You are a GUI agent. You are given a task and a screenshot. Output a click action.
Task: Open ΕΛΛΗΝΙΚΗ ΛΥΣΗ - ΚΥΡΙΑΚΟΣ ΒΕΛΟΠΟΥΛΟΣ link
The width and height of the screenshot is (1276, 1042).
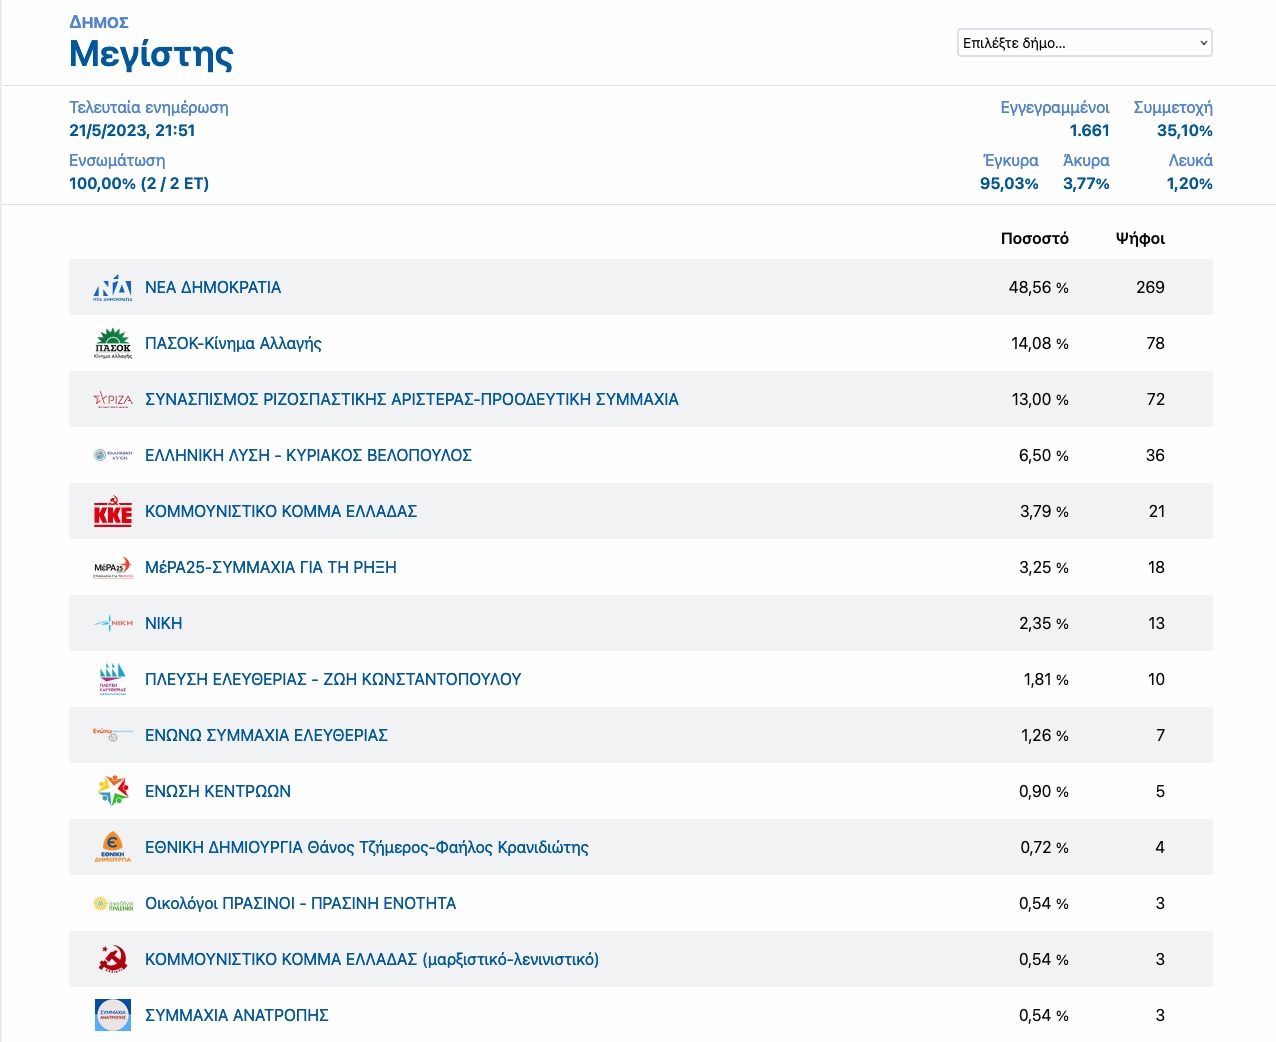pos(308,455)
